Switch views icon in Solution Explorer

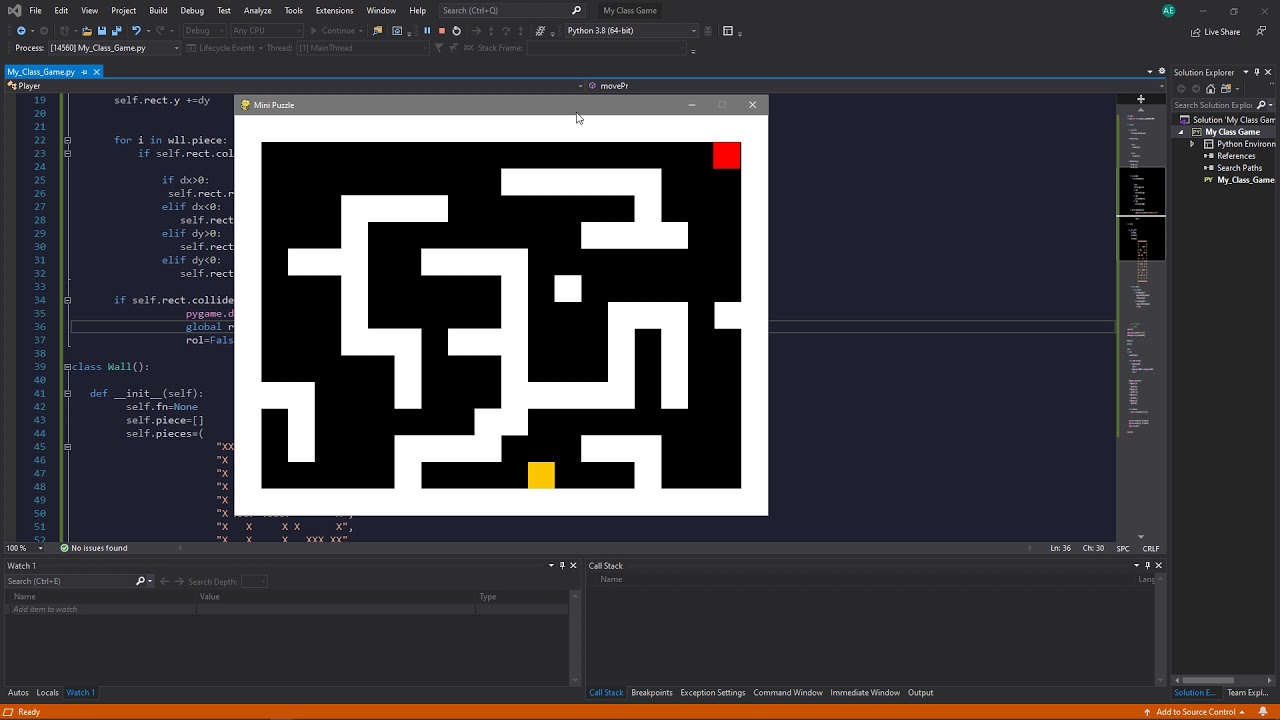coord(1225,88)
